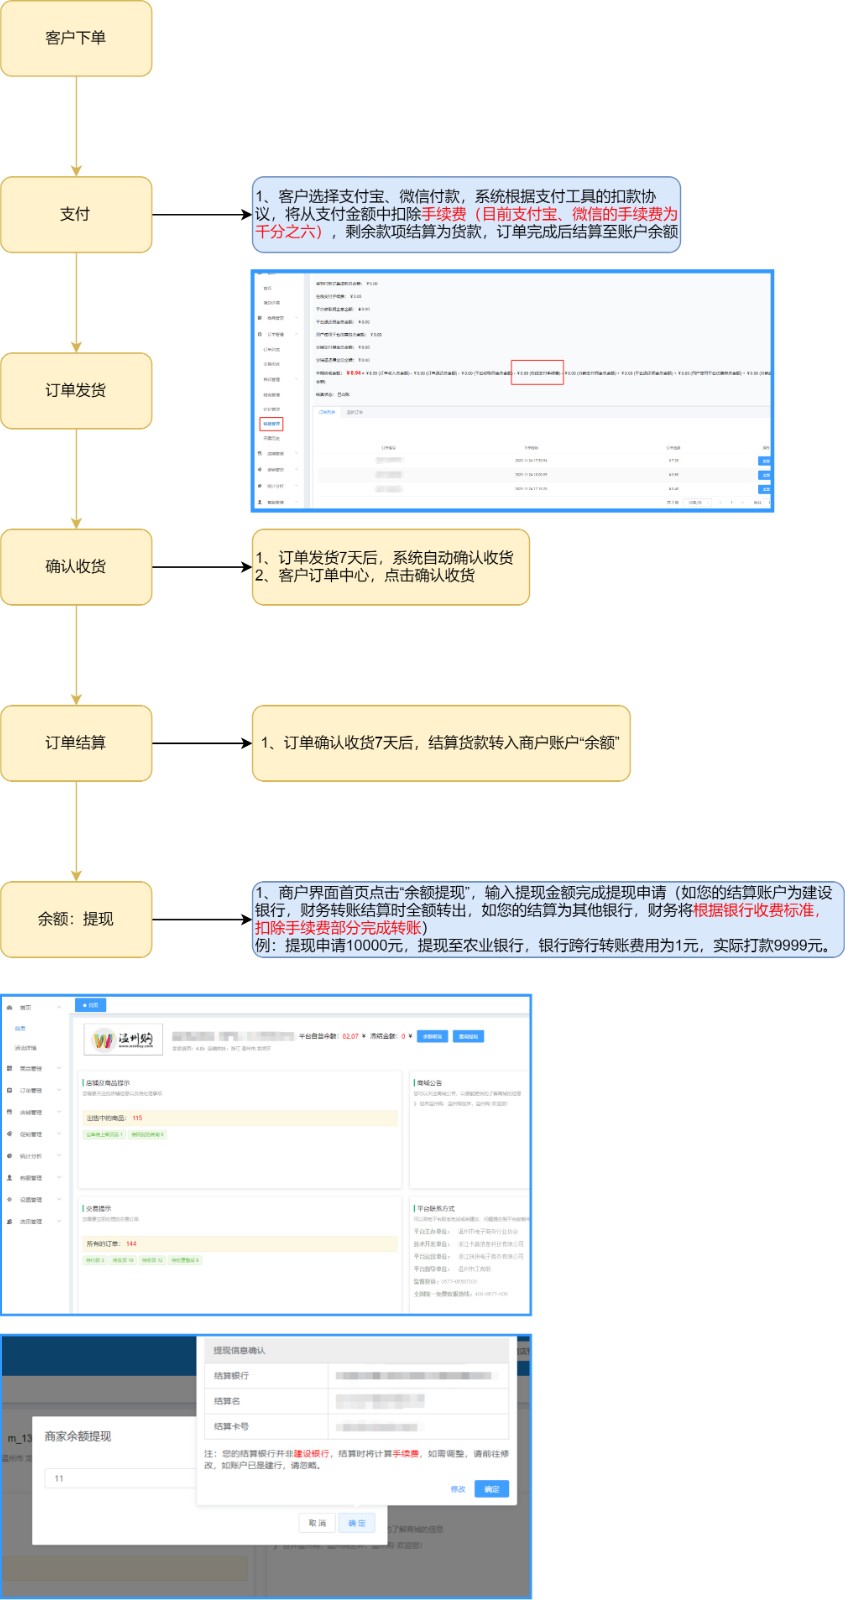Click 取消 in the 商家余额提现 dialog
This screenshot has height=1600, width=845.
tap(317, 1523)
